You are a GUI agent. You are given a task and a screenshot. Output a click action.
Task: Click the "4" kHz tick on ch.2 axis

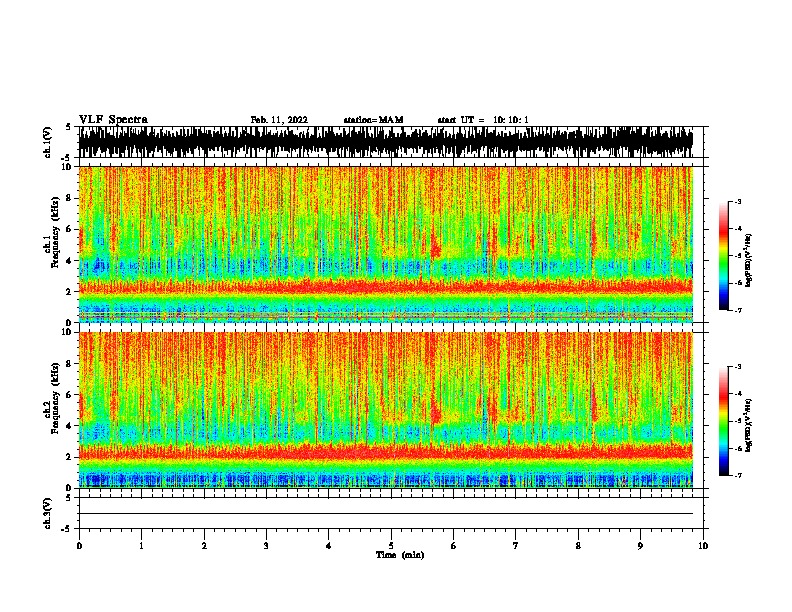click(70, 426)
